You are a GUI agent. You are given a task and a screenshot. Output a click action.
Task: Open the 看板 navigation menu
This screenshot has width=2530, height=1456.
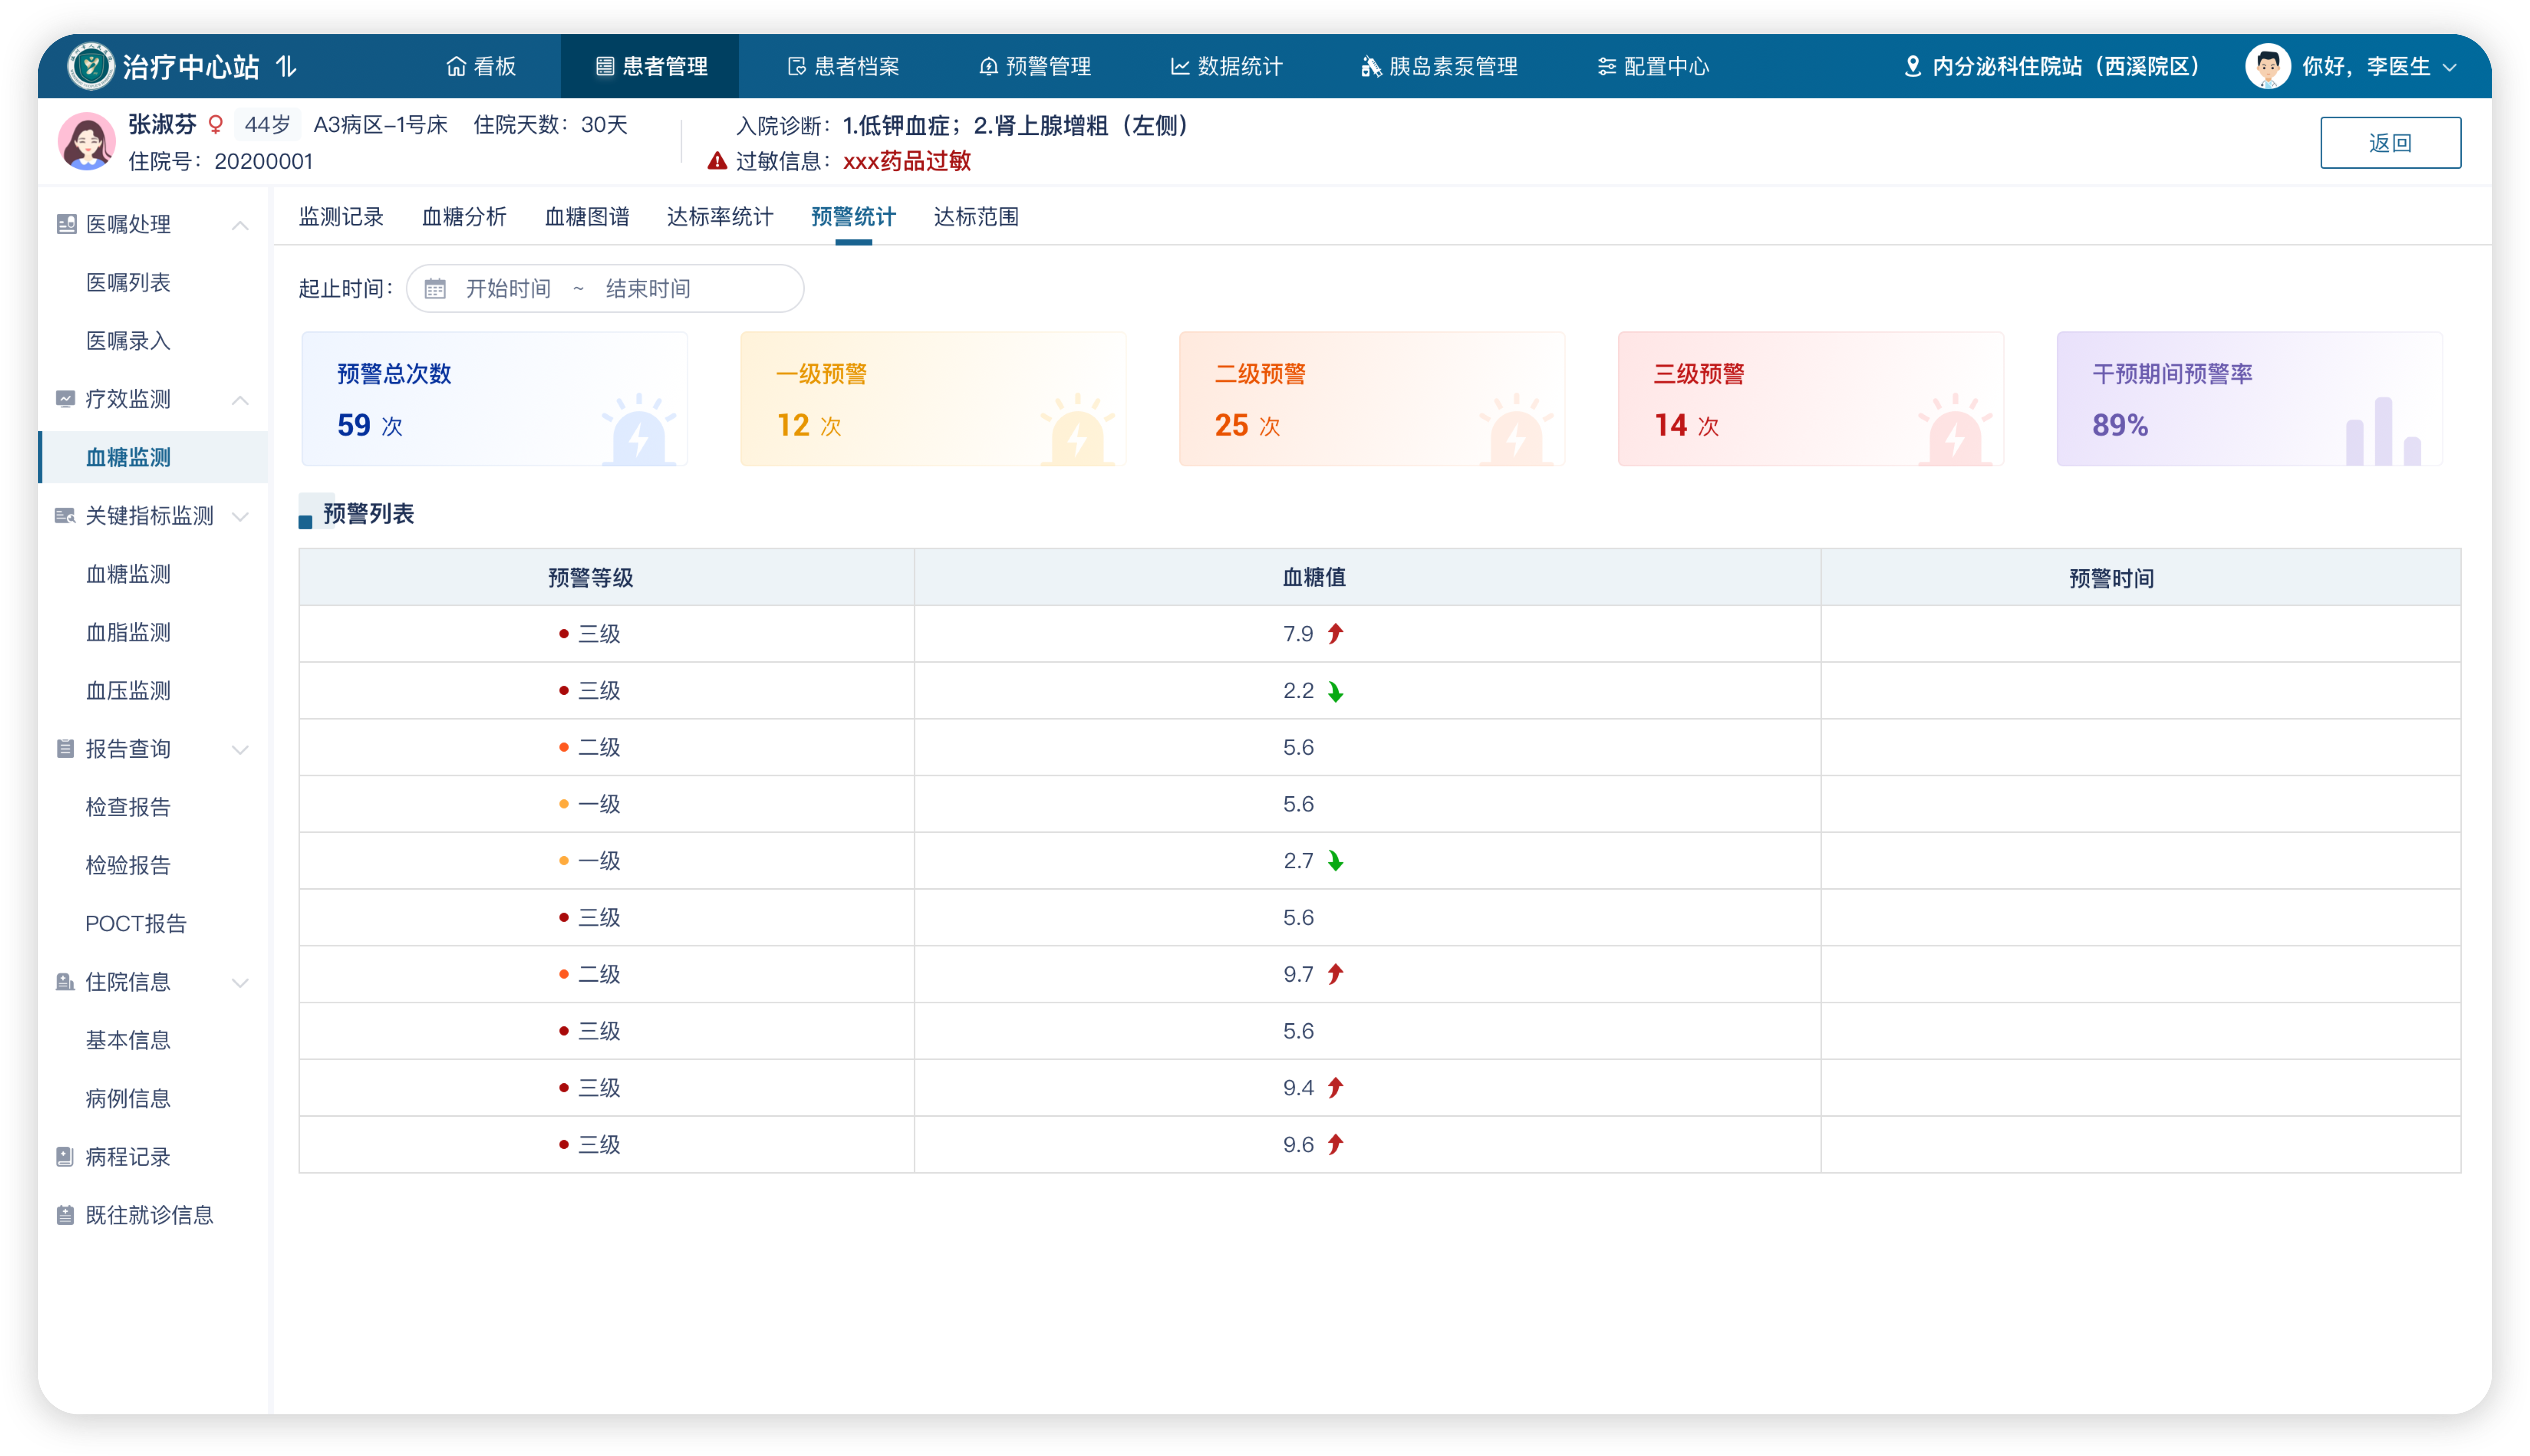[481, 66]
